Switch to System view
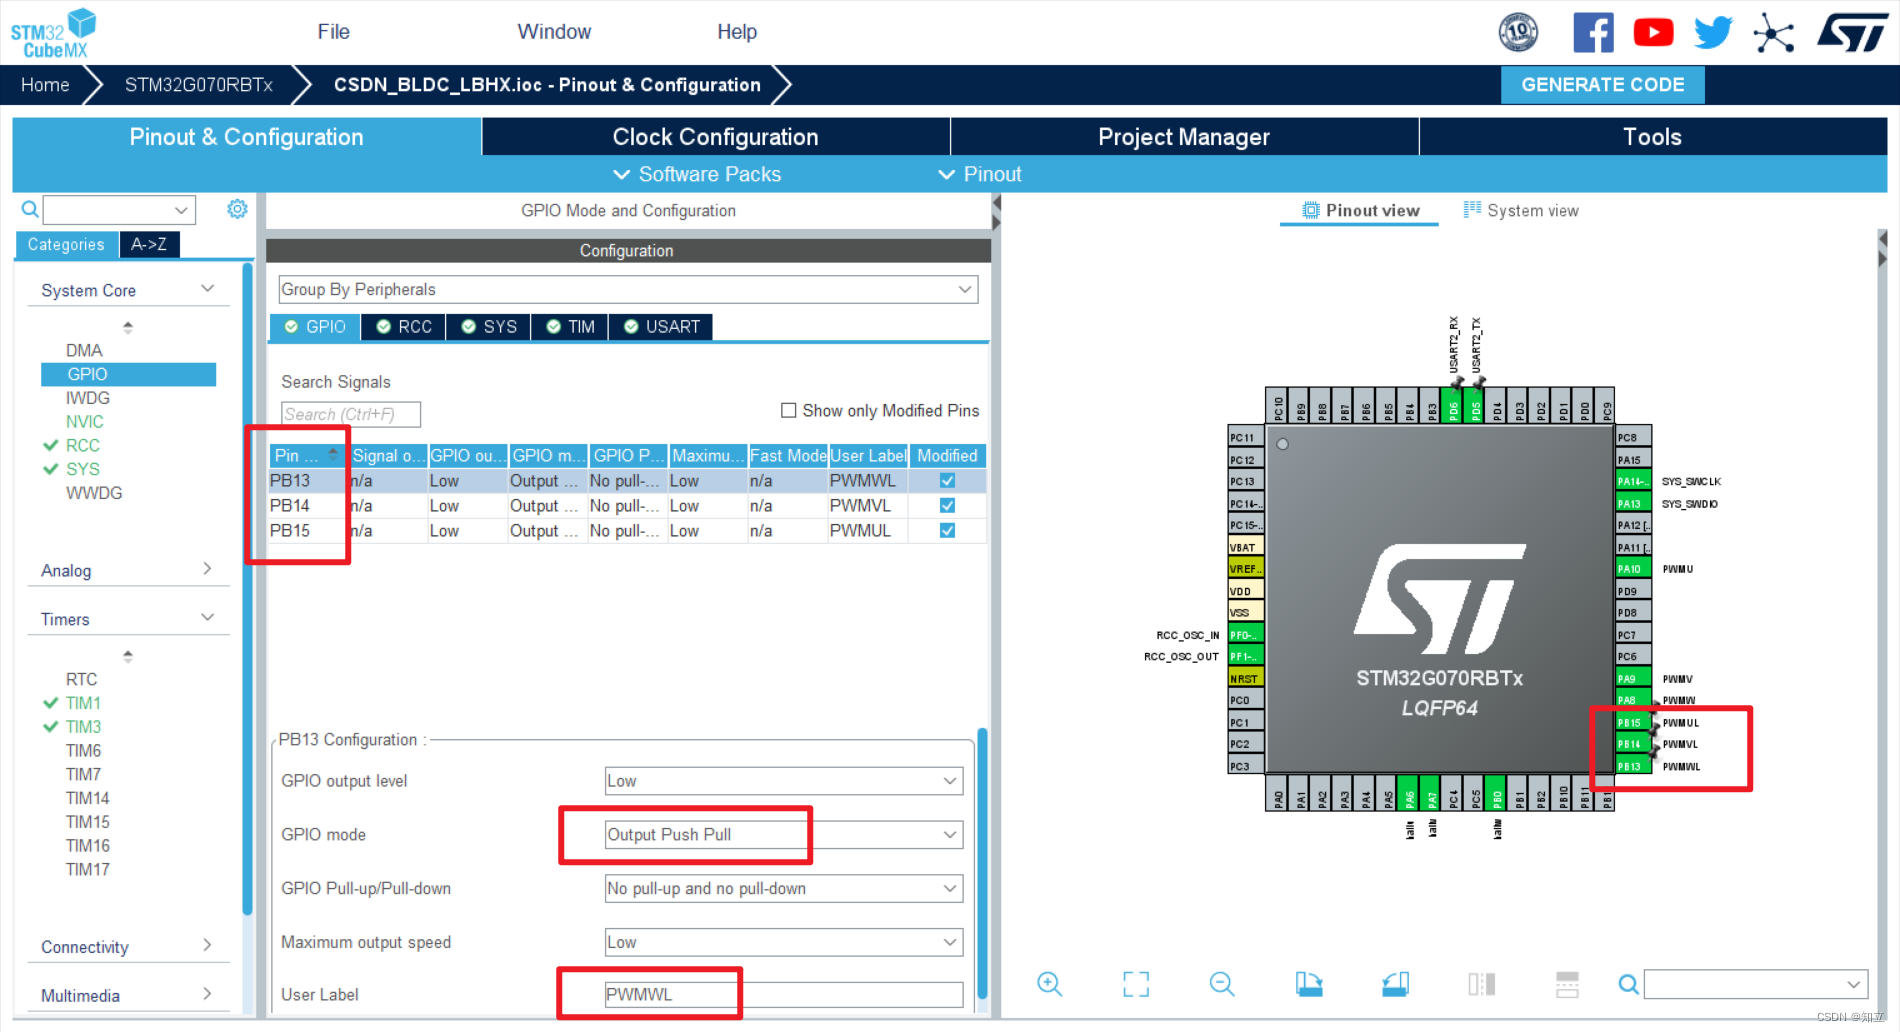The height and width of the screenshot is (1032, 1900). [1520, 211]
